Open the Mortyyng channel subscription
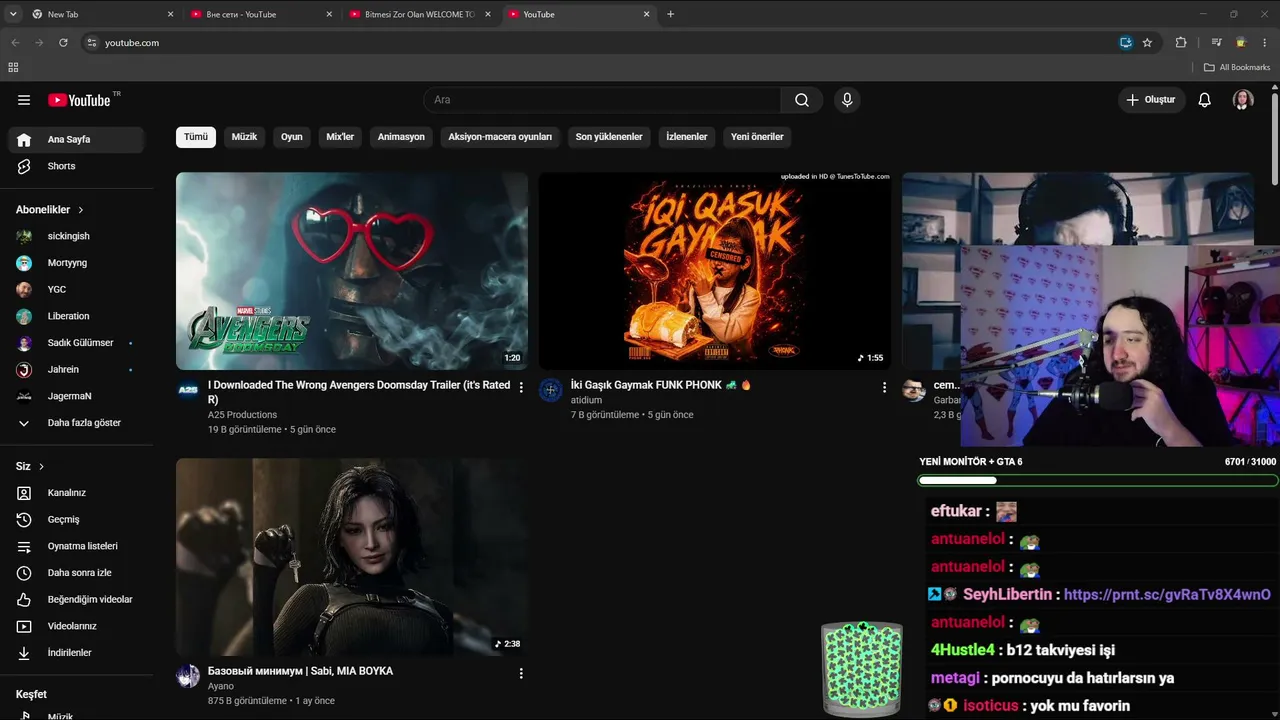Image resolution: width=1280 pixels, height=720 pixels. point(77,263)
